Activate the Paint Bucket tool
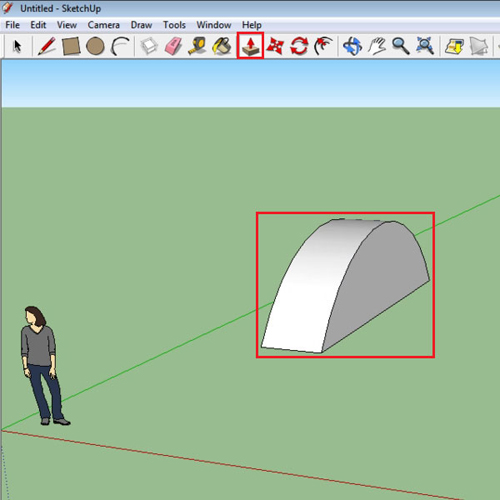The height and width of the screenshot is (500, 500). coord(222,46)
